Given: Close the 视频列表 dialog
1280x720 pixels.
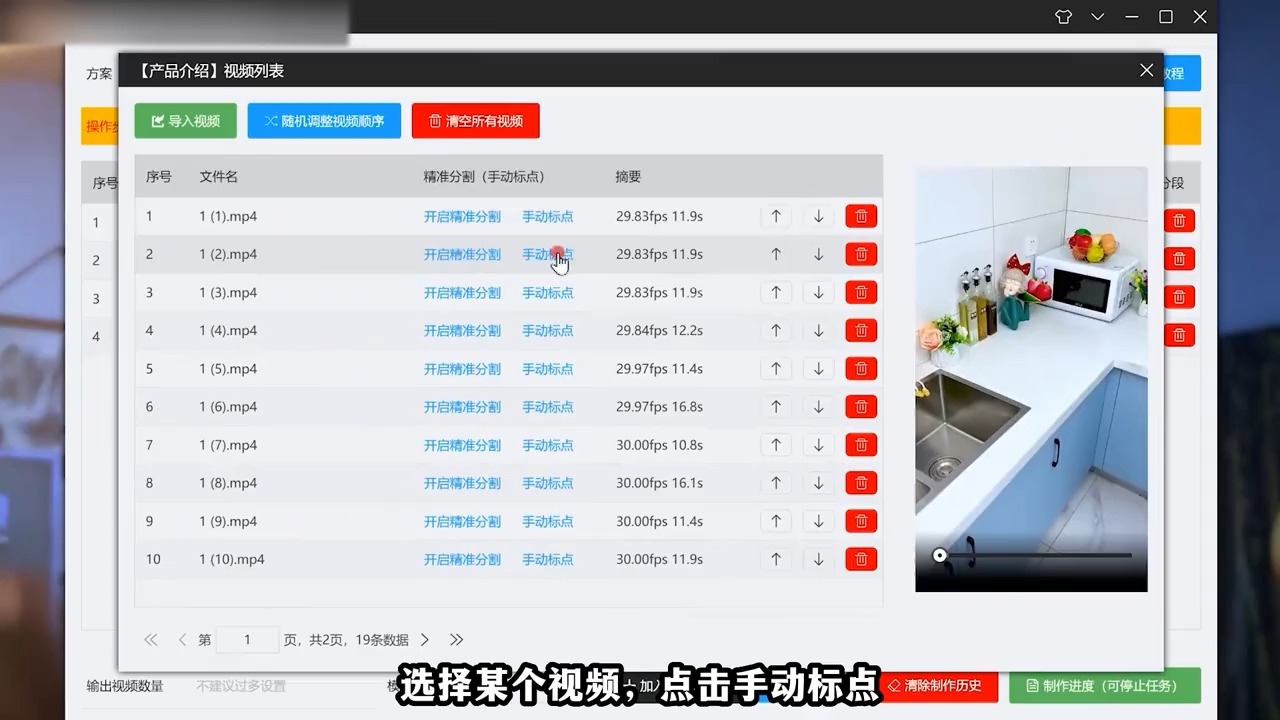Looking at the screenshot, I should click(x=1146, y=71).
